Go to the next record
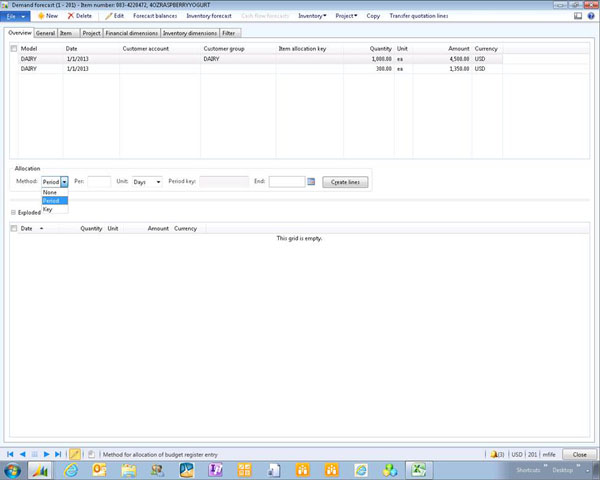 coord(46,454)
